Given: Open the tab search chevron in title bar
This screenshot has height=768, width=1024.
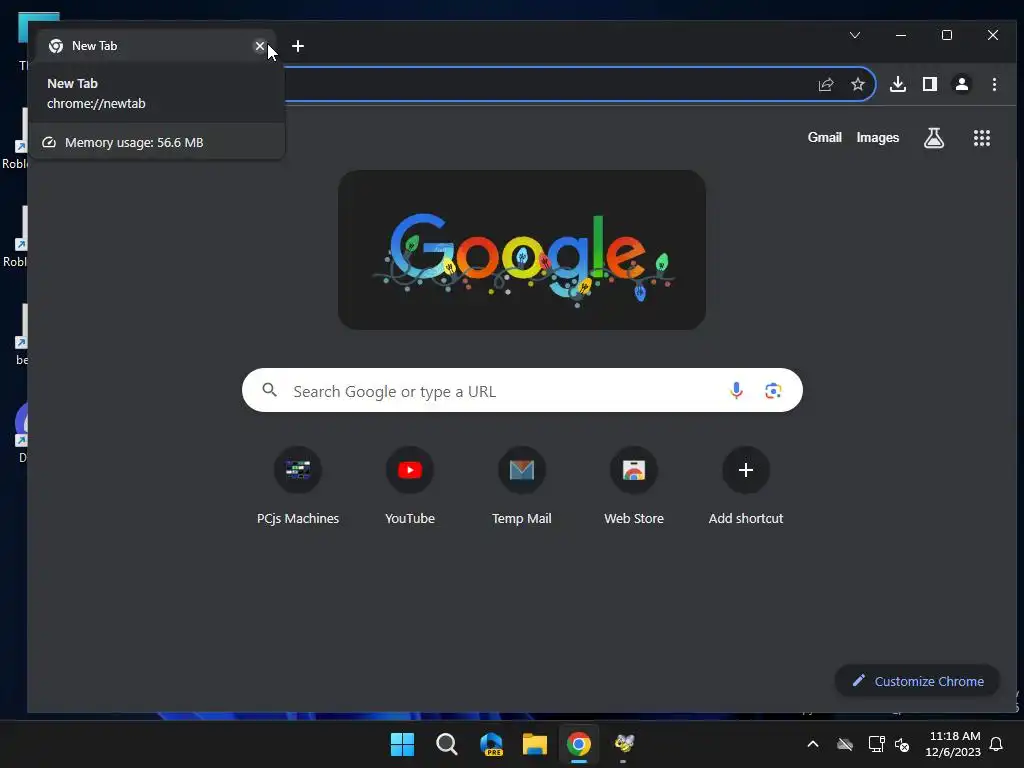Looking at the screenshot, I should tap(854, 35).
